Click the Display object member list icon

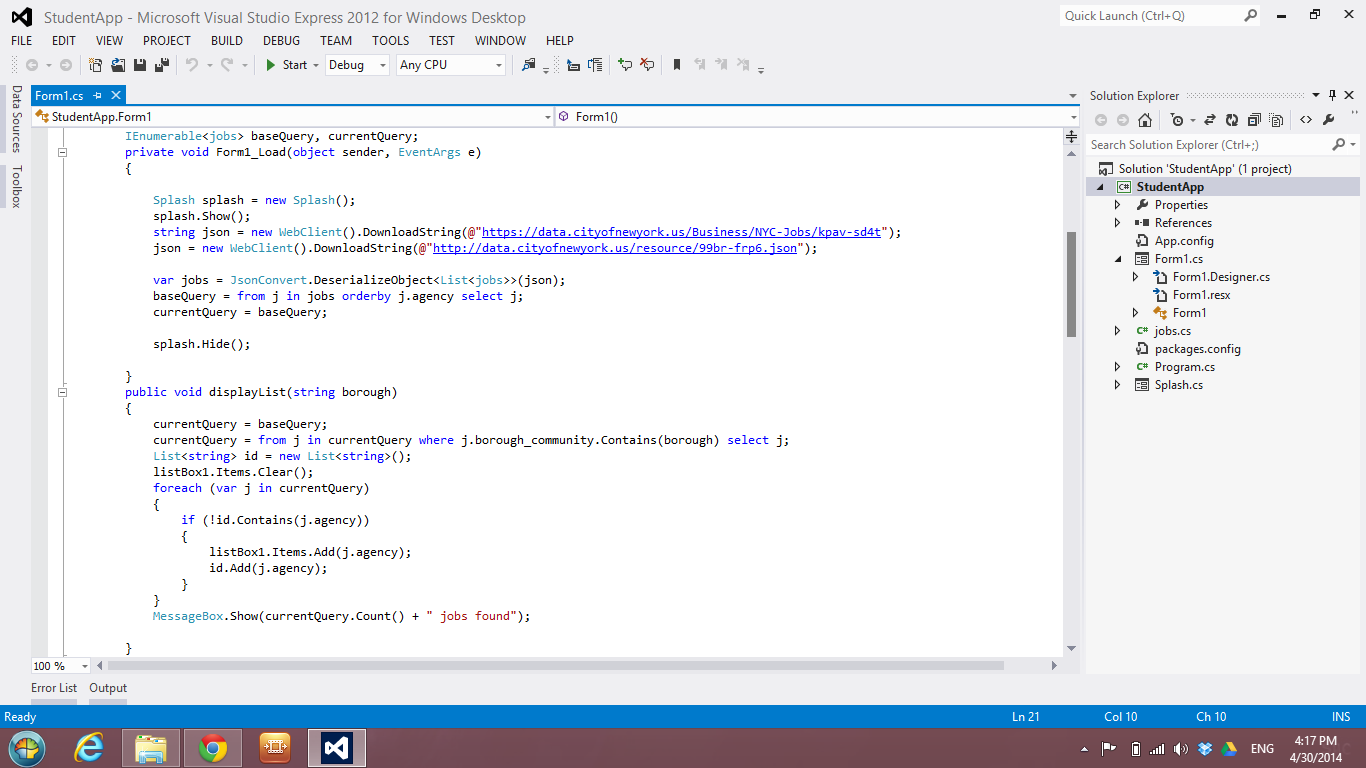pyautogui.click(x=573, y=65)
